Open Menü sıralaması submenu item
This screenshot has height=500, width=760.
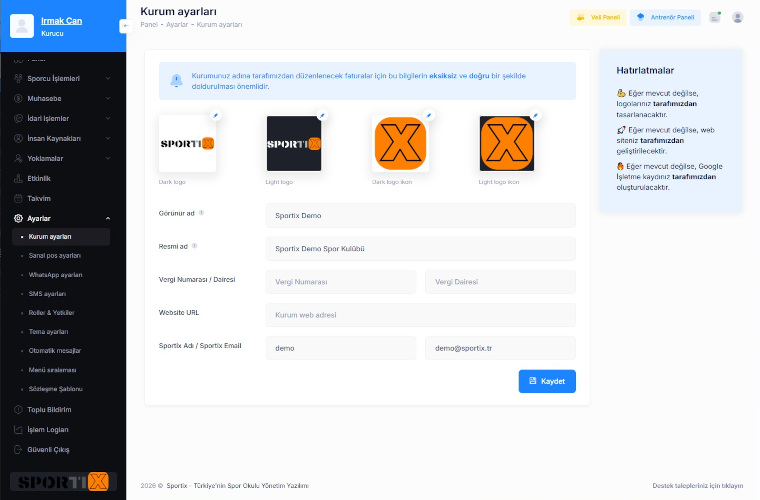pyautogui.click(x=61, y=370)
